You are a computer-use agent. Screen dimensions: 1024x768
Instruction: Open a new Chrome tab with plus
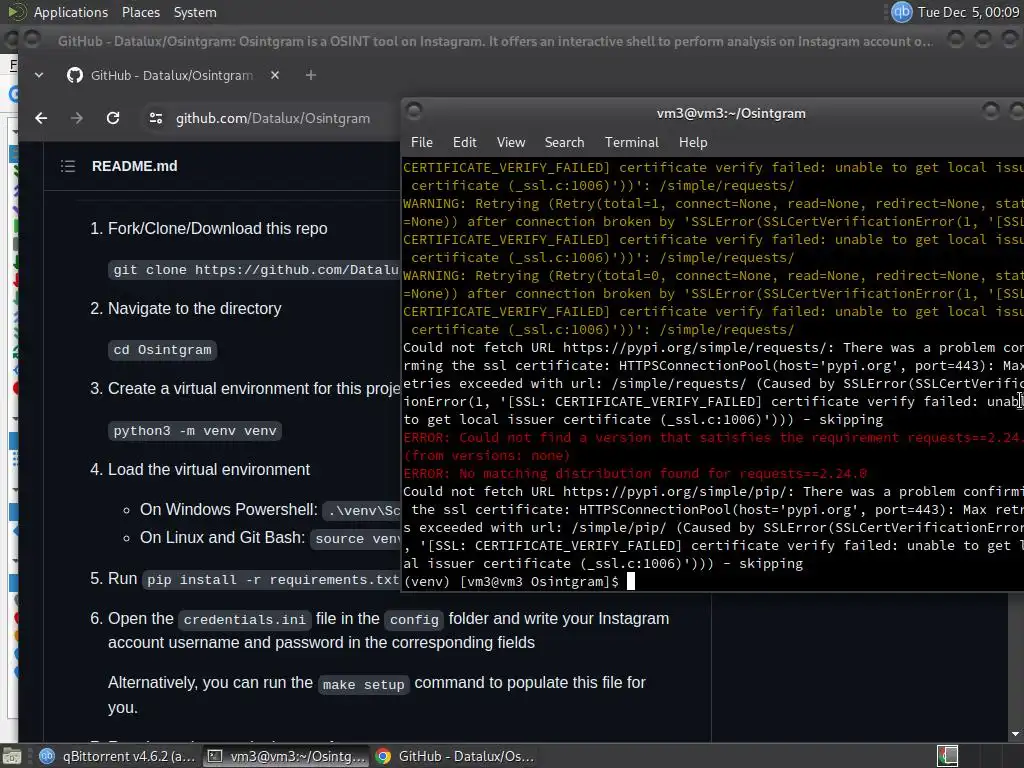tap(311, 75)
